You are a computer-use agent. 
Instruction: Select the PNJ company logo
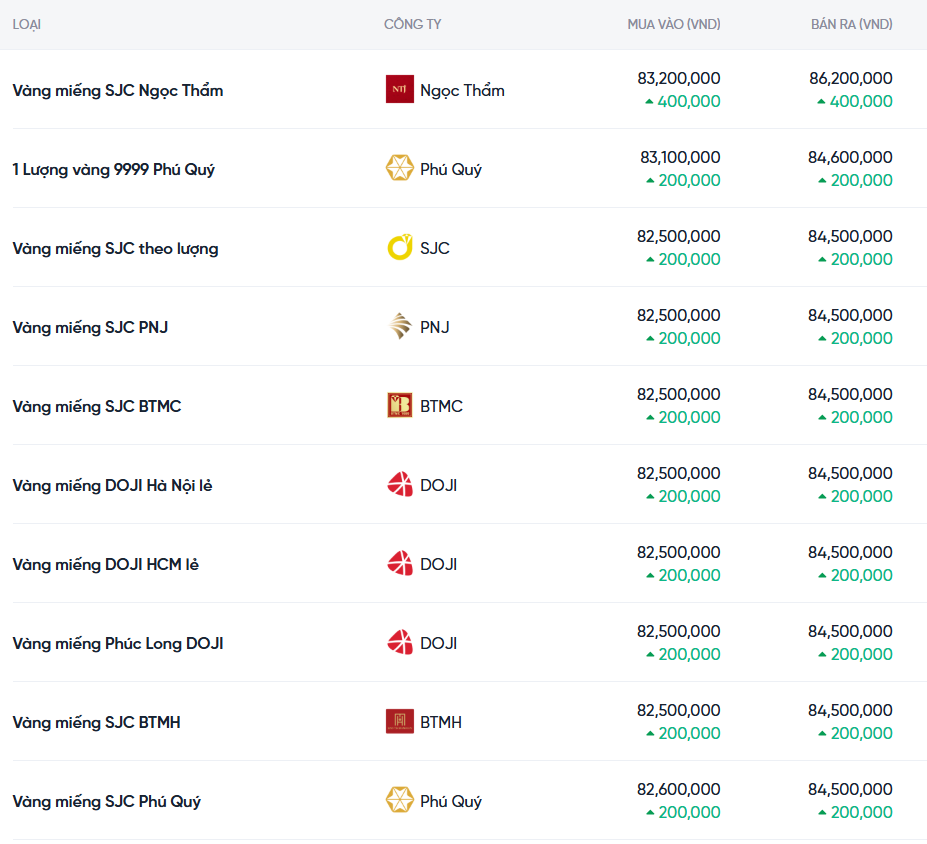tap(399, 327)
